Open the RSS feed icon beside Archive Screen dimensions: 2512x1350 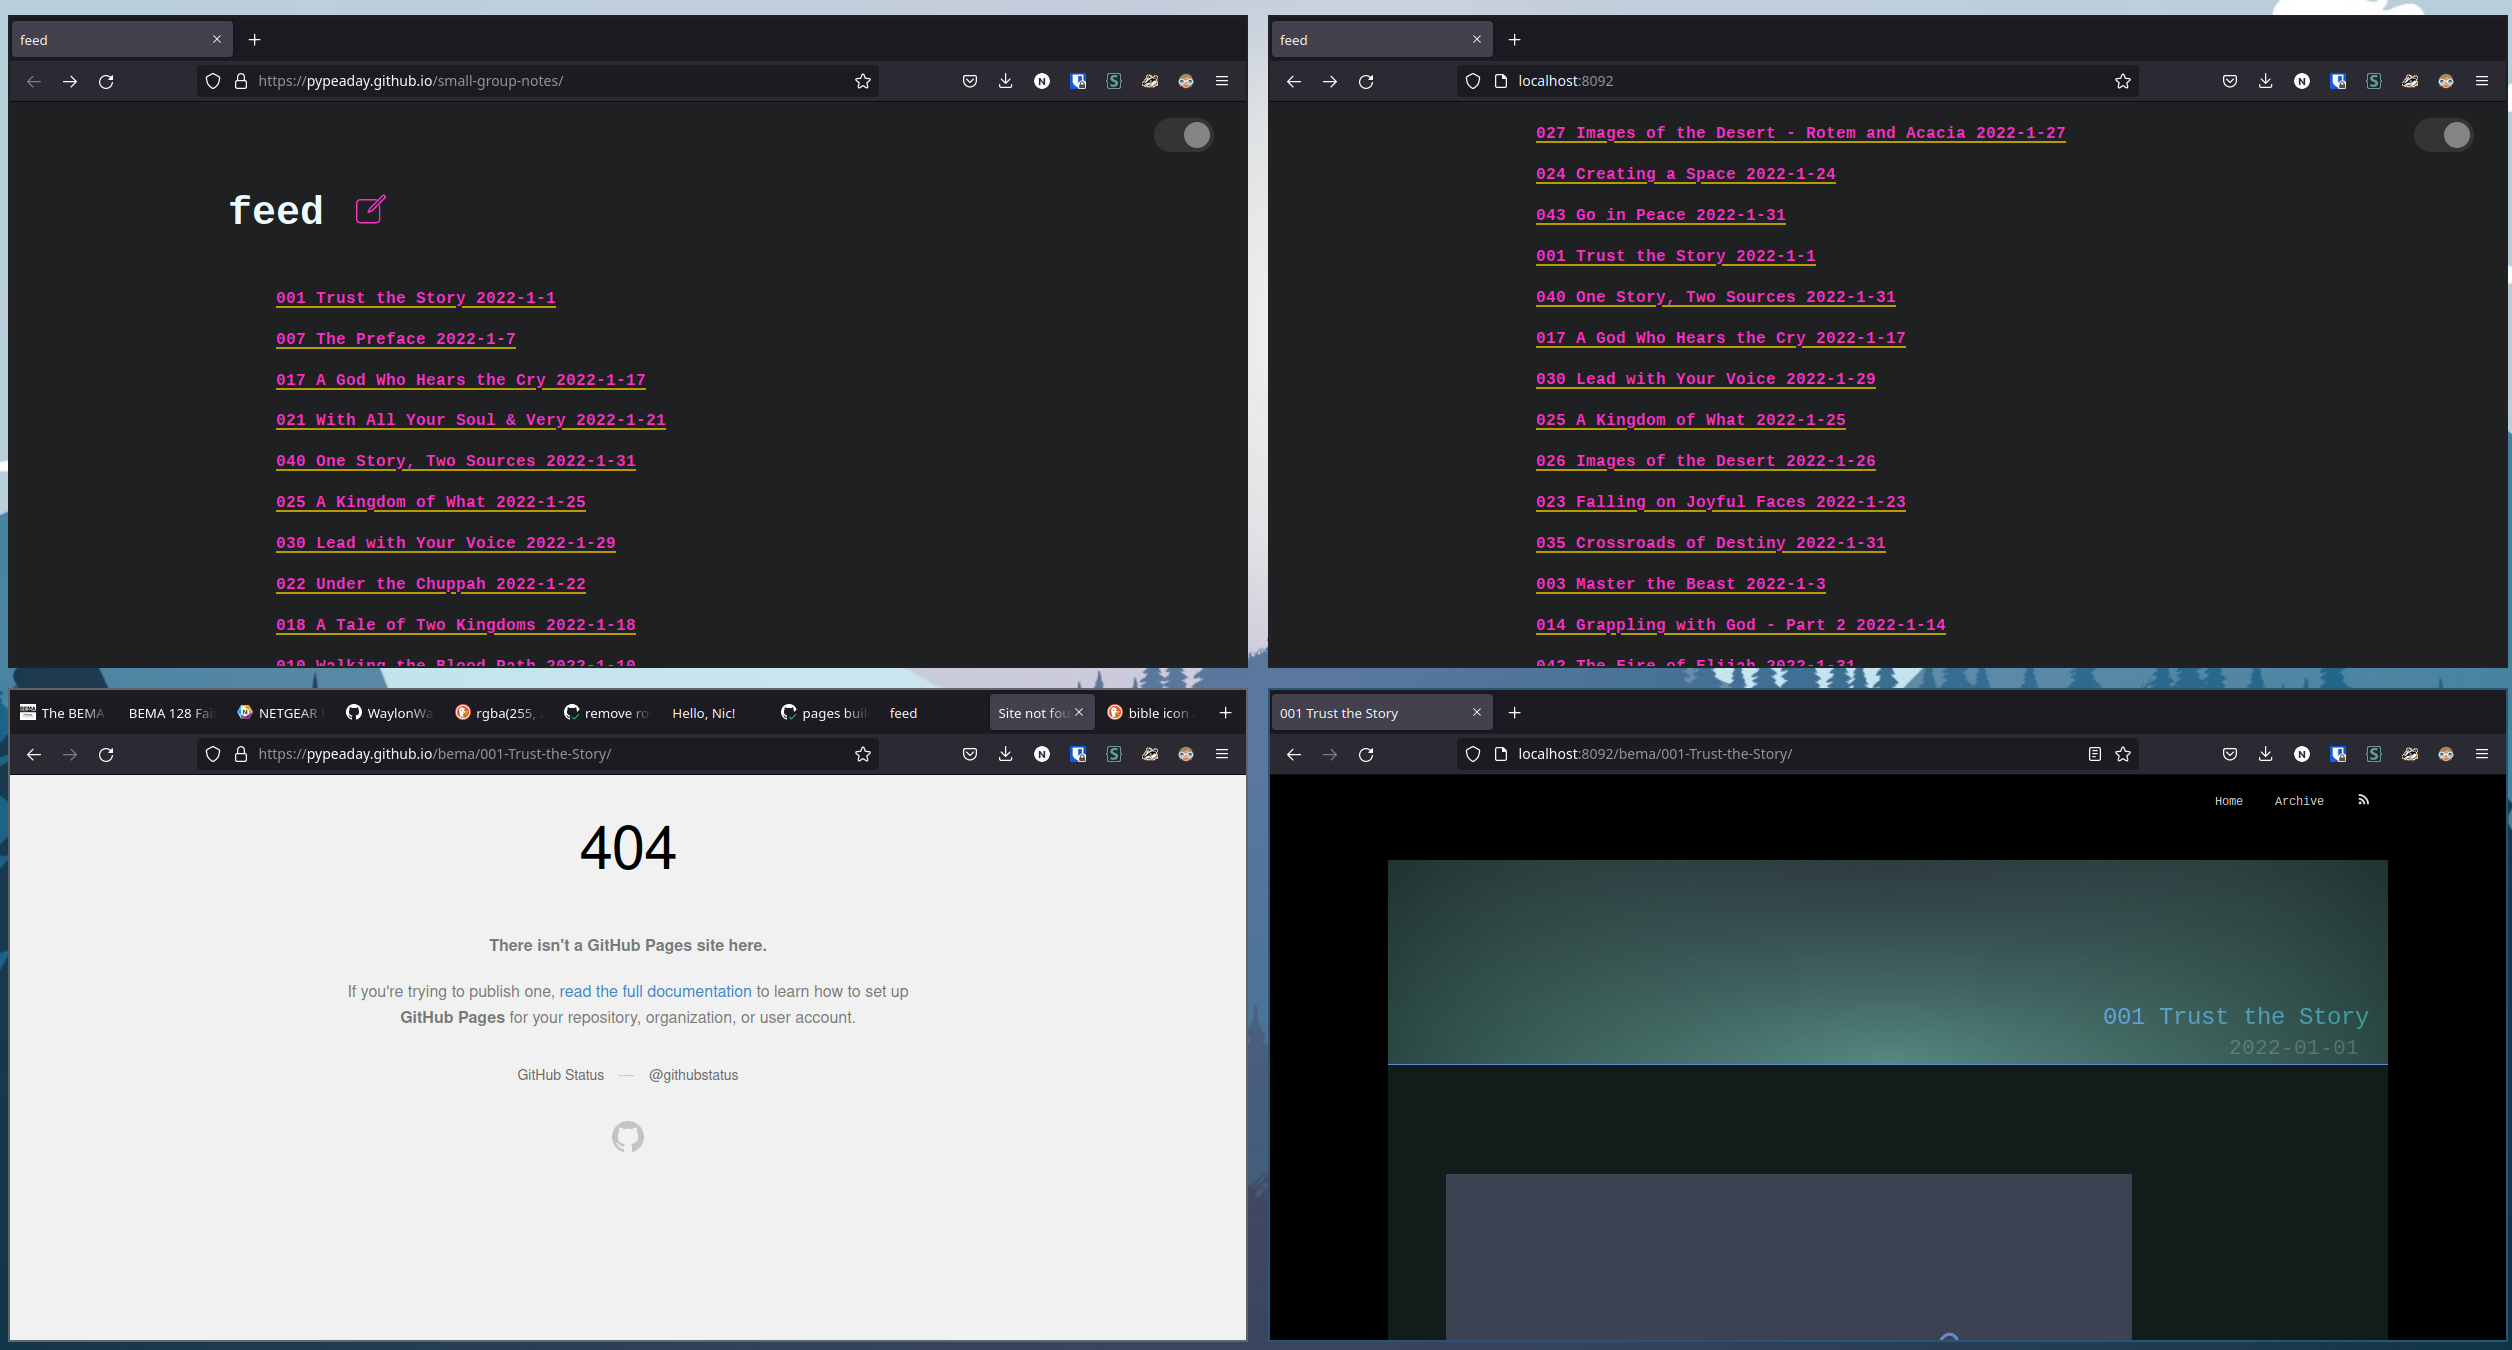(x=2364, y=800)
